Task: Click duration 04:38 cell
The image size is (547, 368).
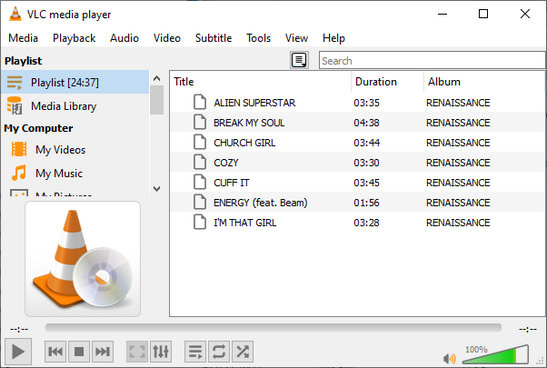Action: 366,122
